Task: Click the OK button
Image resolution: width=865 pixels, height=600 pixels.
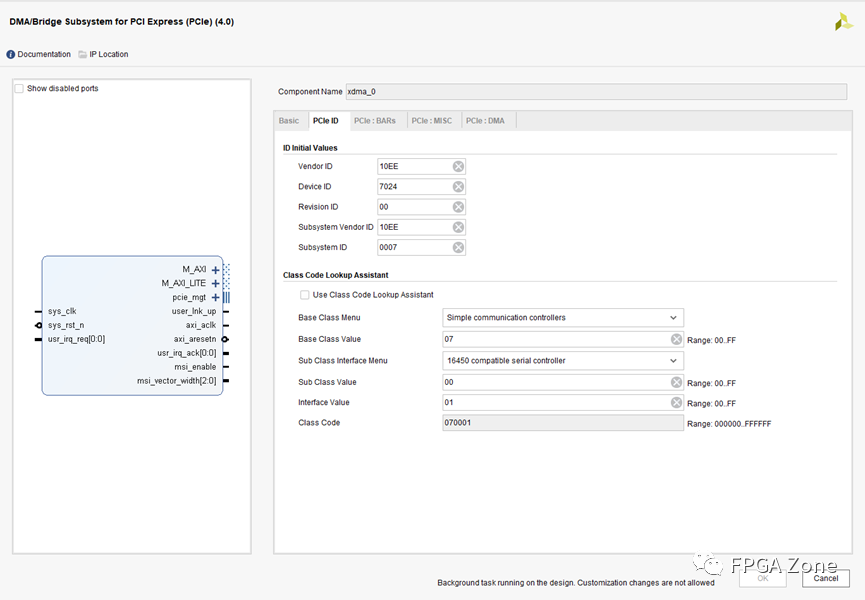Action: click(x=763, y=578)
